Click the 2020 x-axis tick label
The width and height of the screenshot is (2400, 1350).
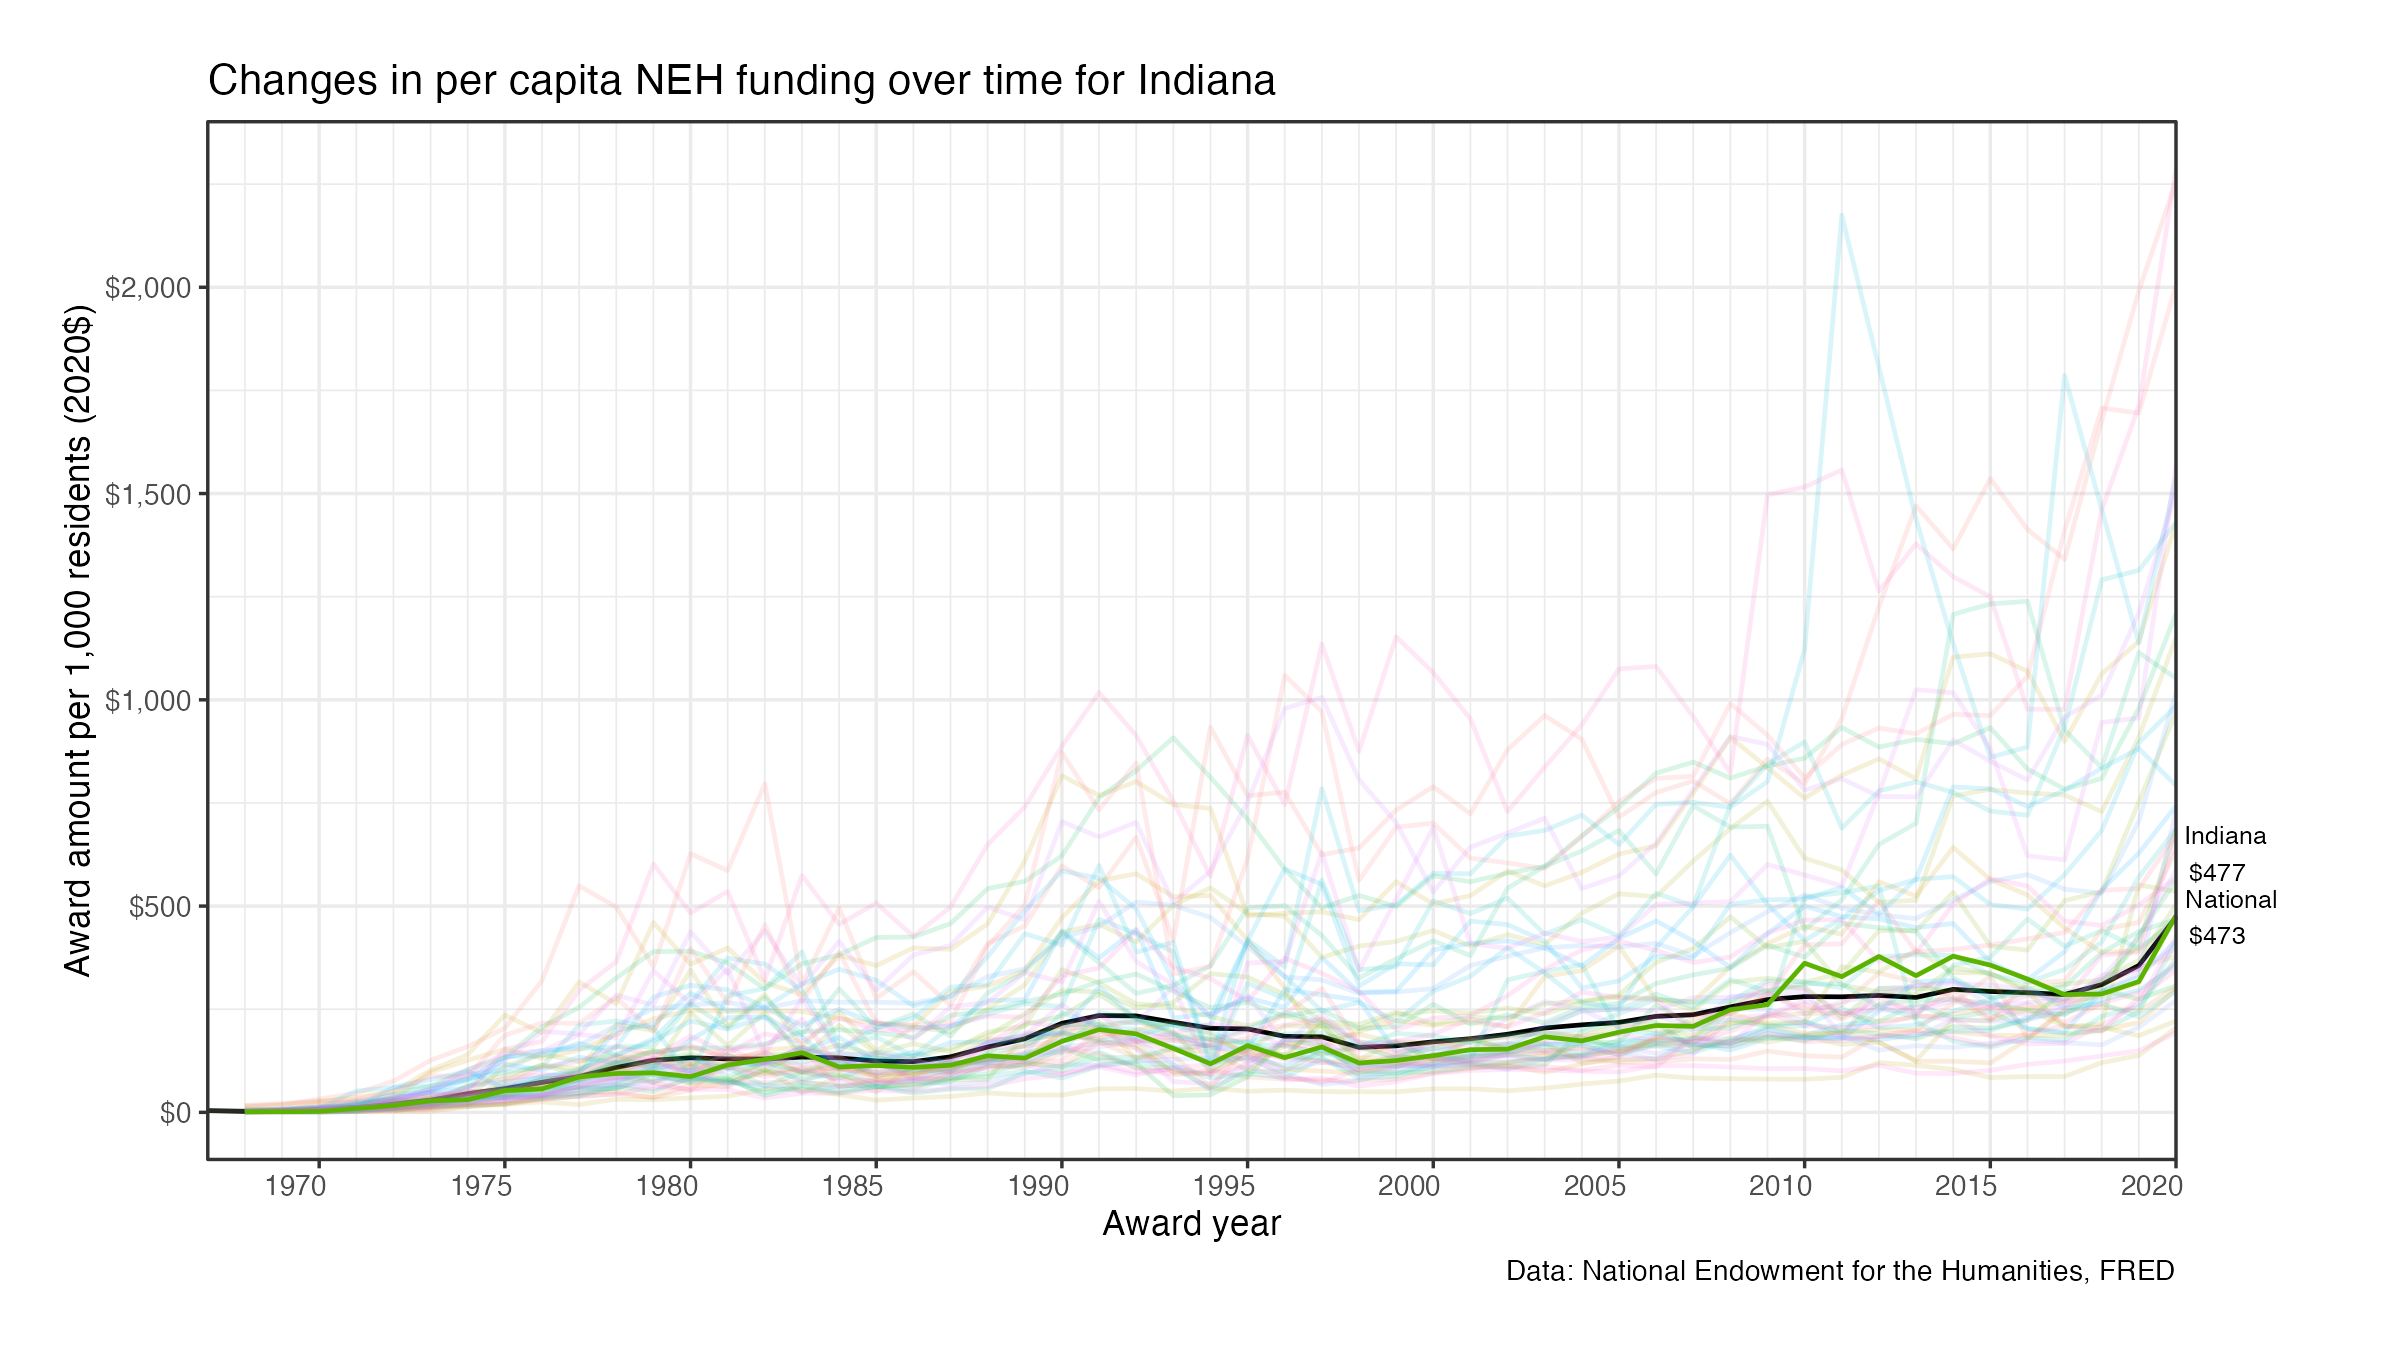(x=2151, y=1187)
